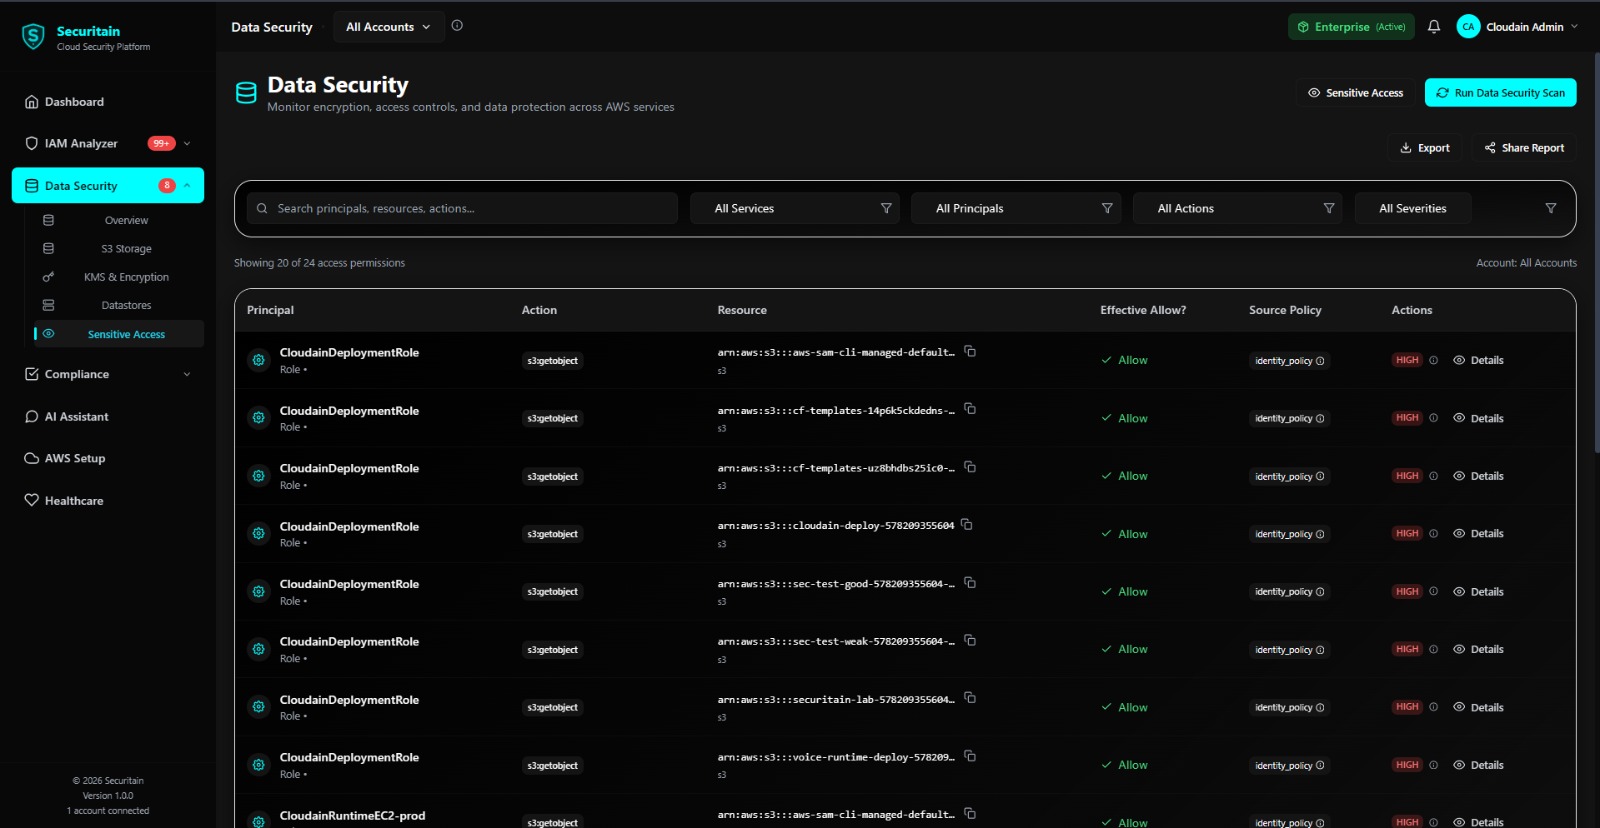
Task: Click HIGH severity badge in cf-templates-uz8bhdbs25ic0 row
Action: [1407, 476]
